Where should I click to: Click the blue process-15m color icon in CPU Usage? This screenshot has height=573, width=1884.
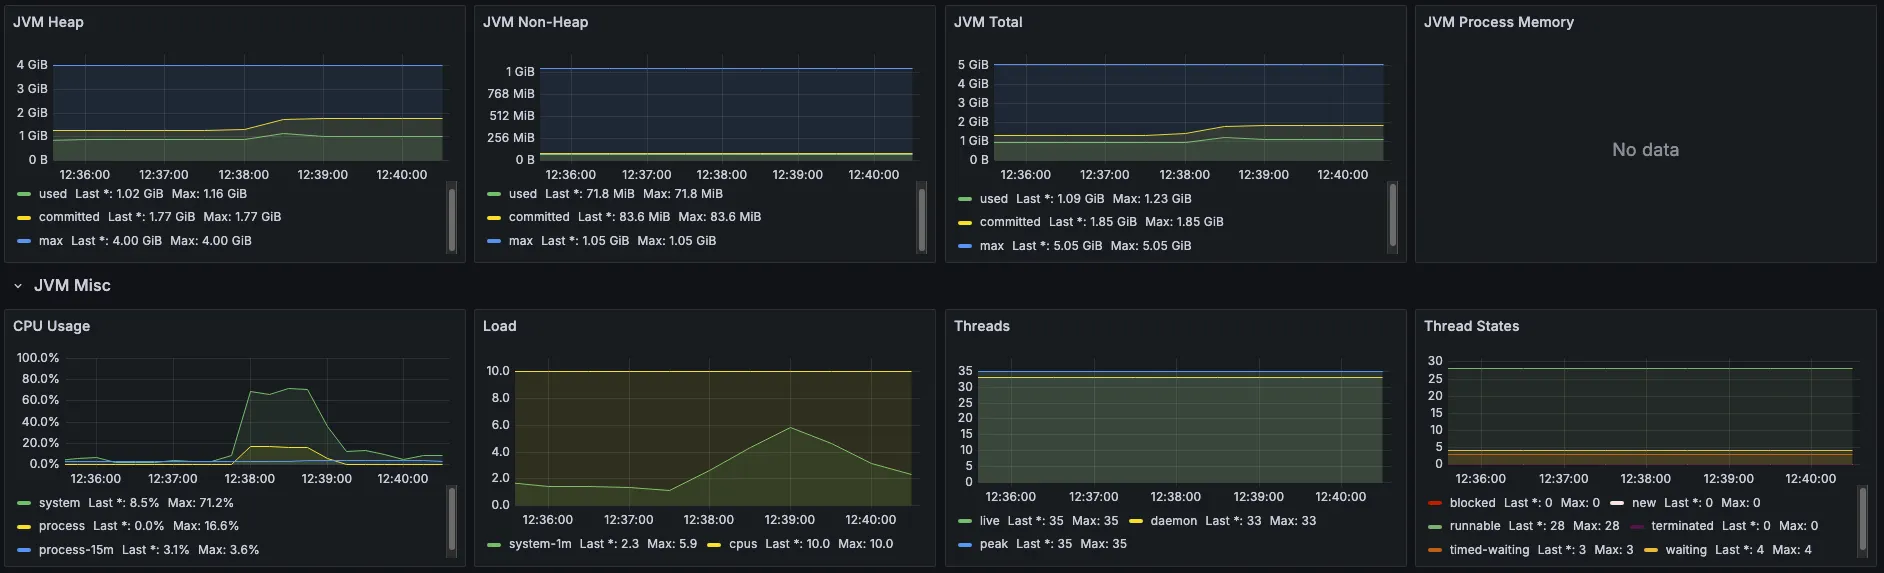point(24,550)
